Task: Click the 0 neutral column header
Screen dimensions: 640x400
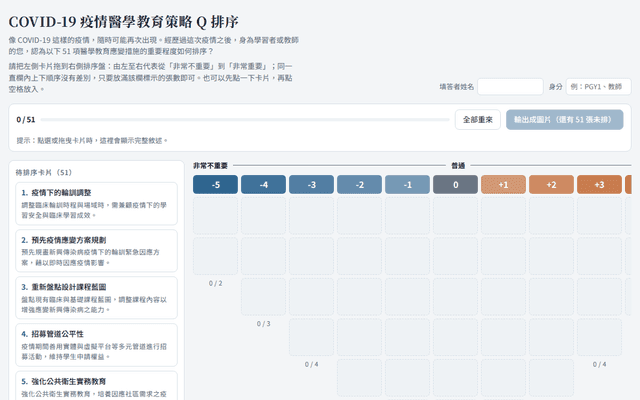Action: point(455,184)
